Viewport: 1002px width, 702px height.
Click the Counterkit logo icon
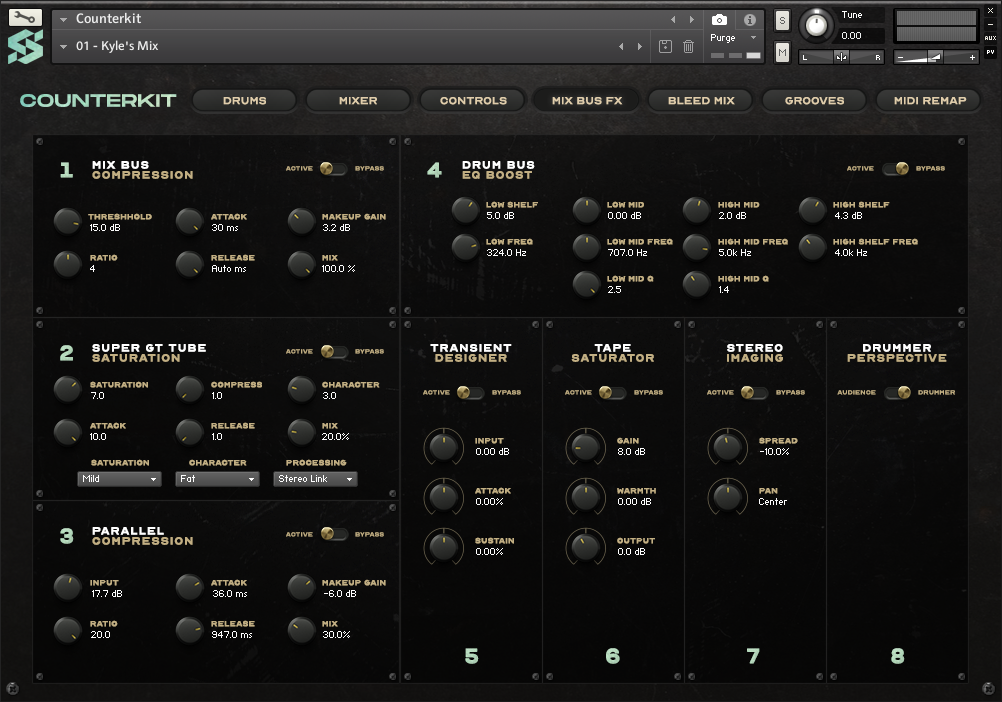24,44
